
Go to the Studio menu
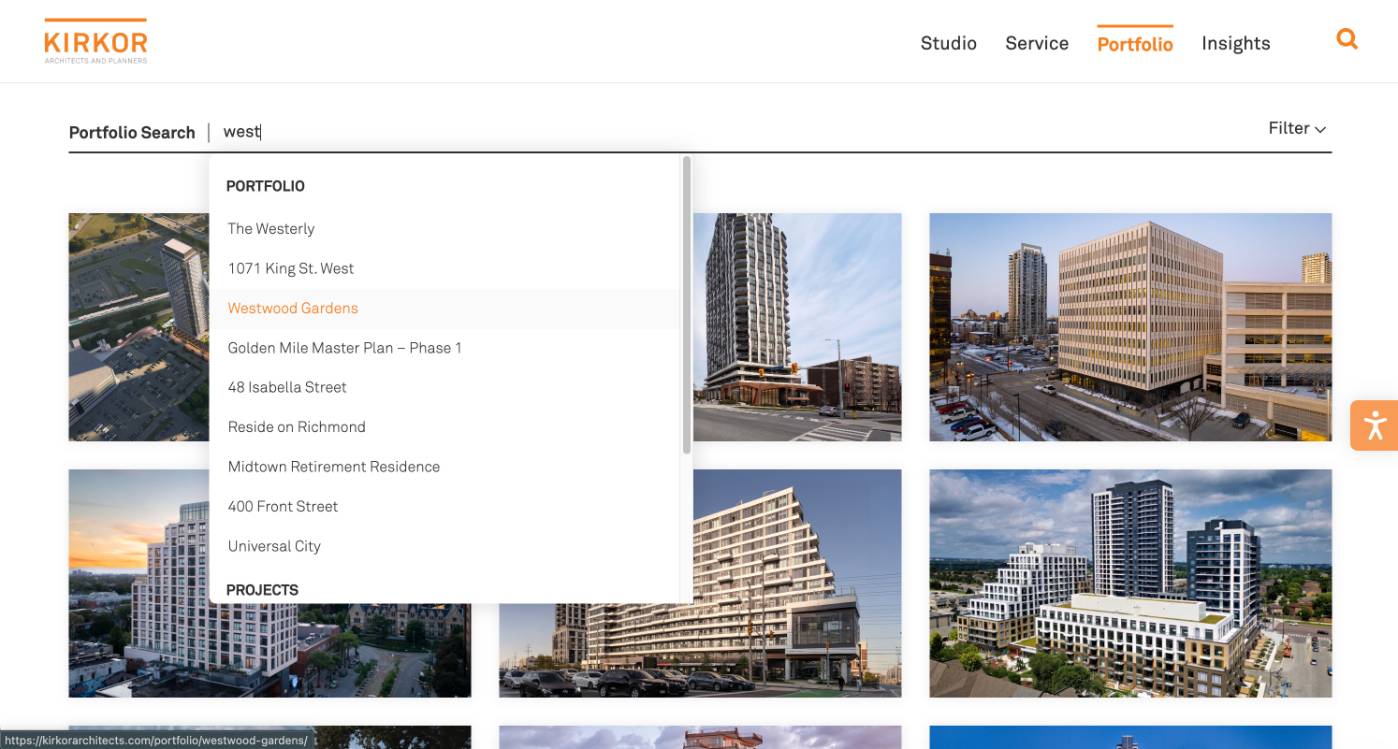point(948,43)
